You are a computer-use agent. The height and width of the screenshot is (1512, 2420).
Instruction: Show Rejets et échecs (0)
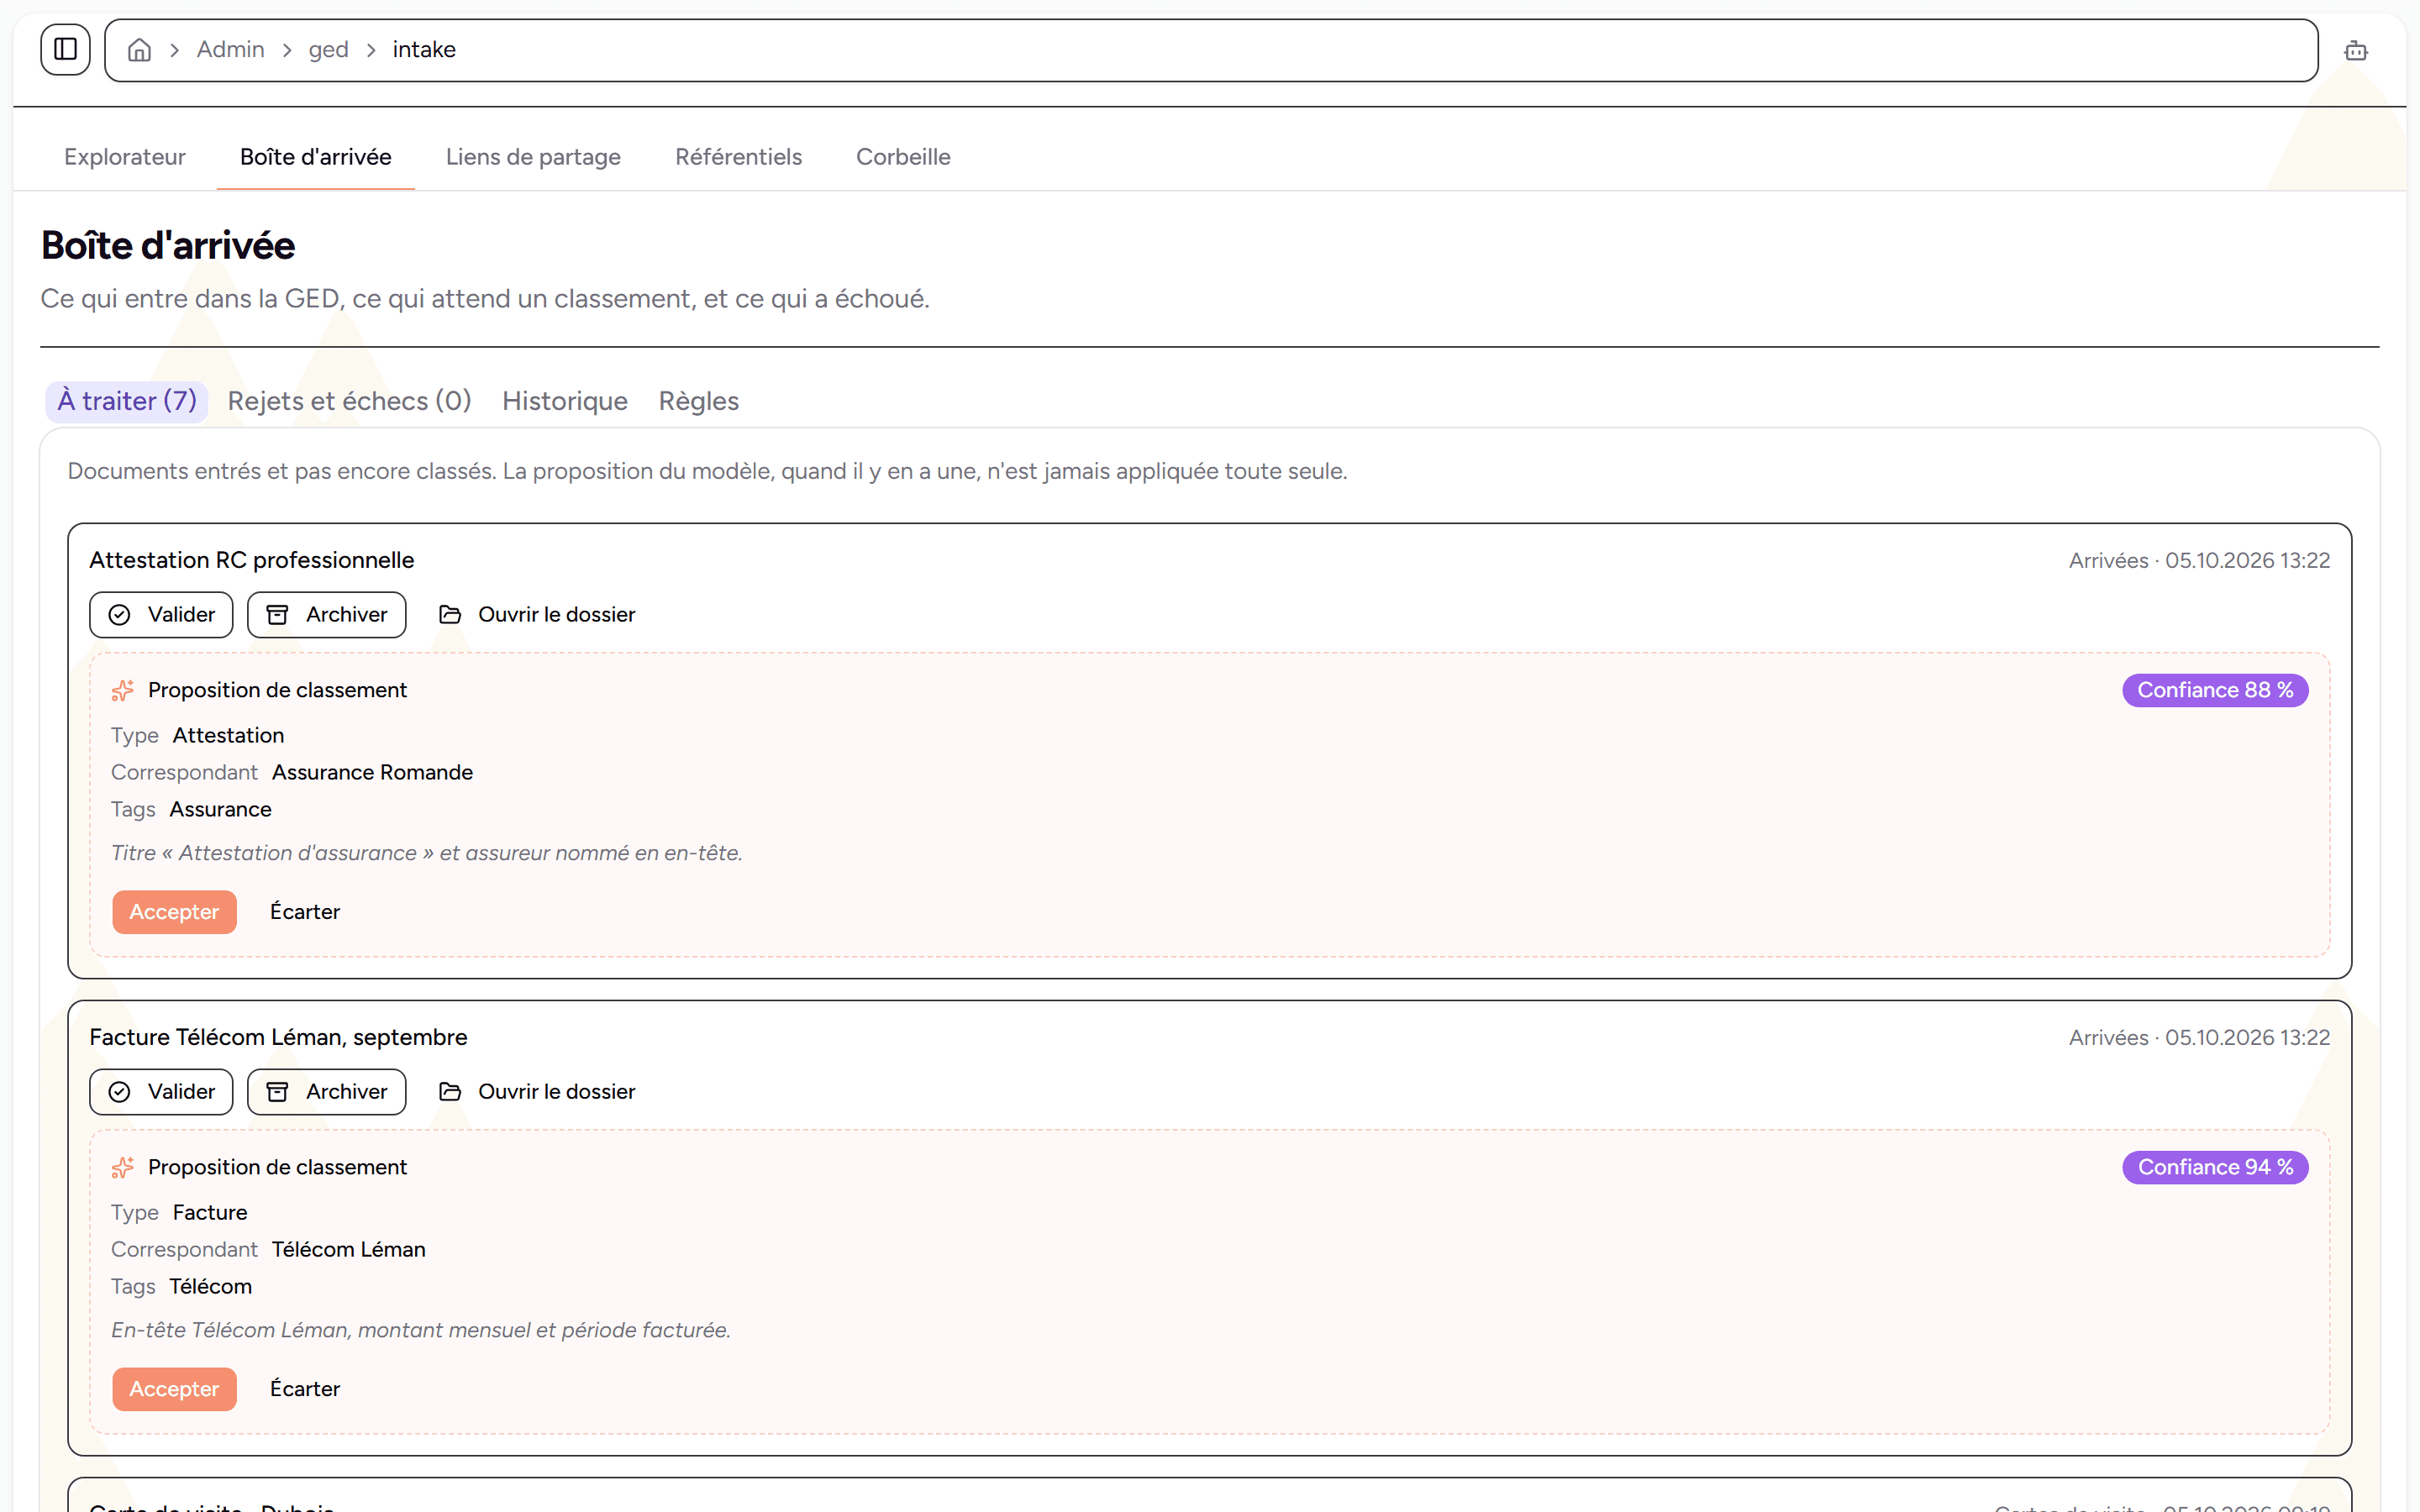point(349,401)
